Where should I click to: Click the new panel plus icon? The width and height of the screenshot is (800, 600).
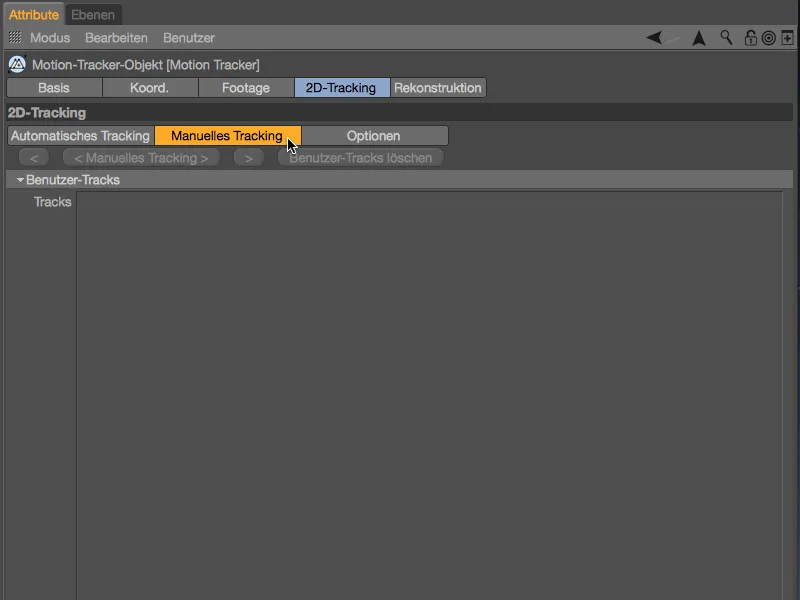(x=787, y=37)
